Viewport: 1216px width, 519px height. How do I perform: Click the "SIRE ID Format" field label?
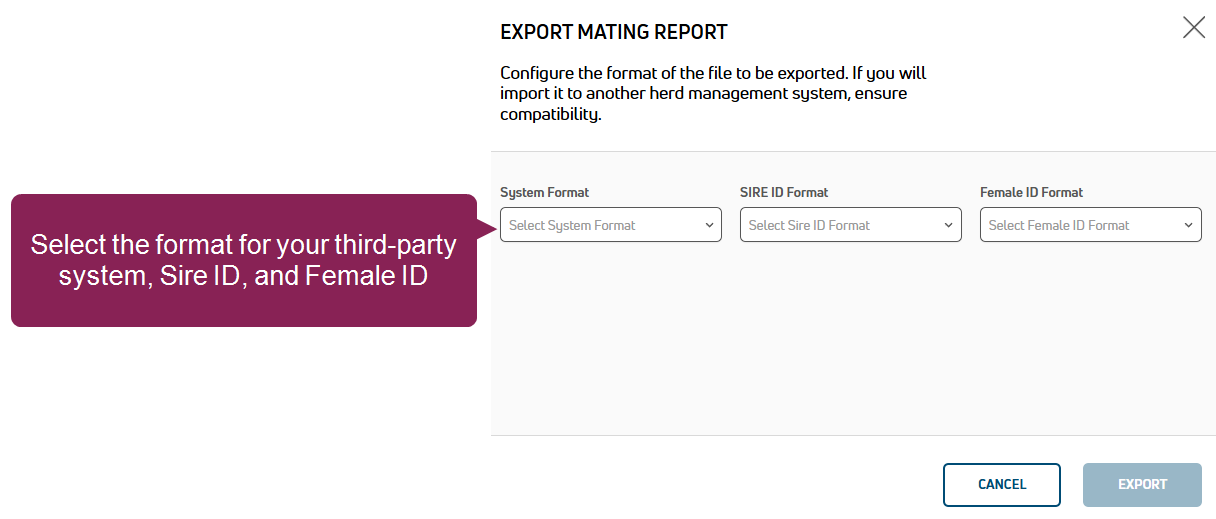(784, 192)
